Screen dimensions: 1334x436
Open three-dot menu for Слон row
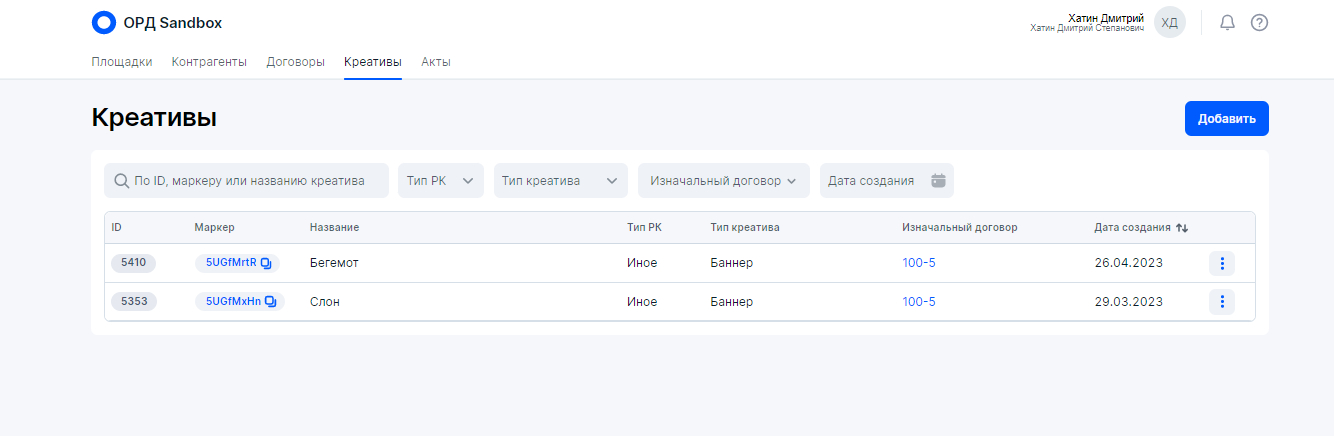pyautogui.click(x=1221, y=301)
